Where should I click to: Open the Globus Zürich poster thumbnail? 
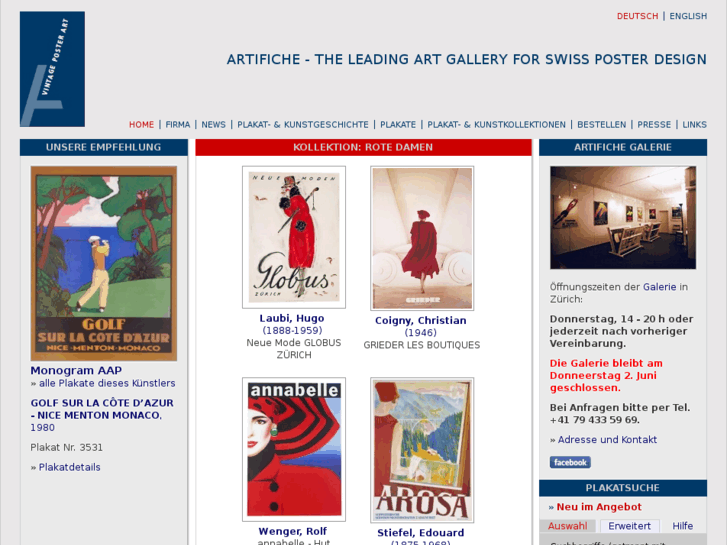[294, 237]
